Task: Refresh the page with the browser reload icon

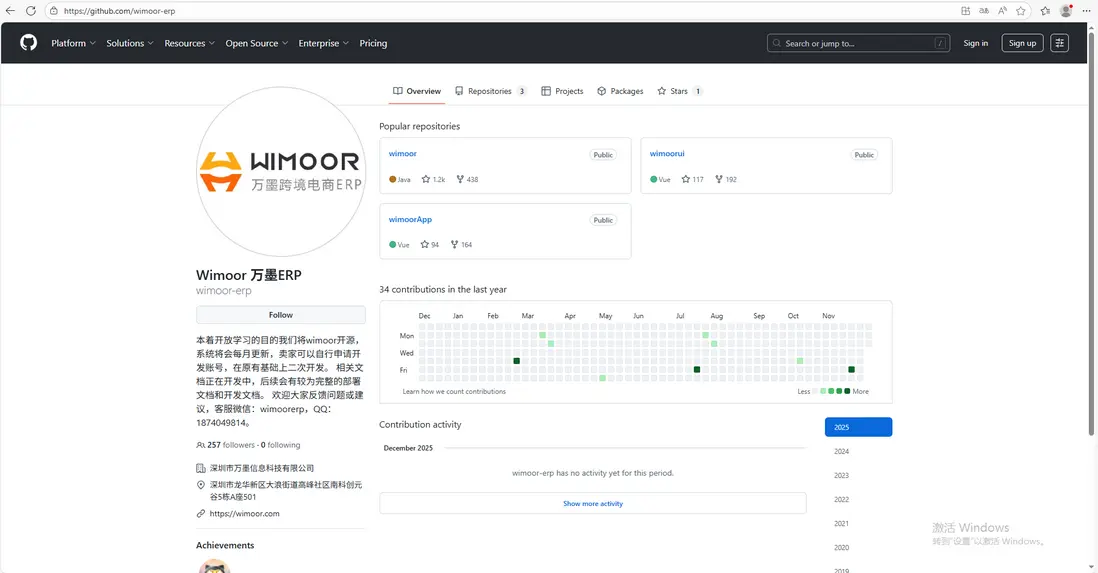Action: [31, 11]
